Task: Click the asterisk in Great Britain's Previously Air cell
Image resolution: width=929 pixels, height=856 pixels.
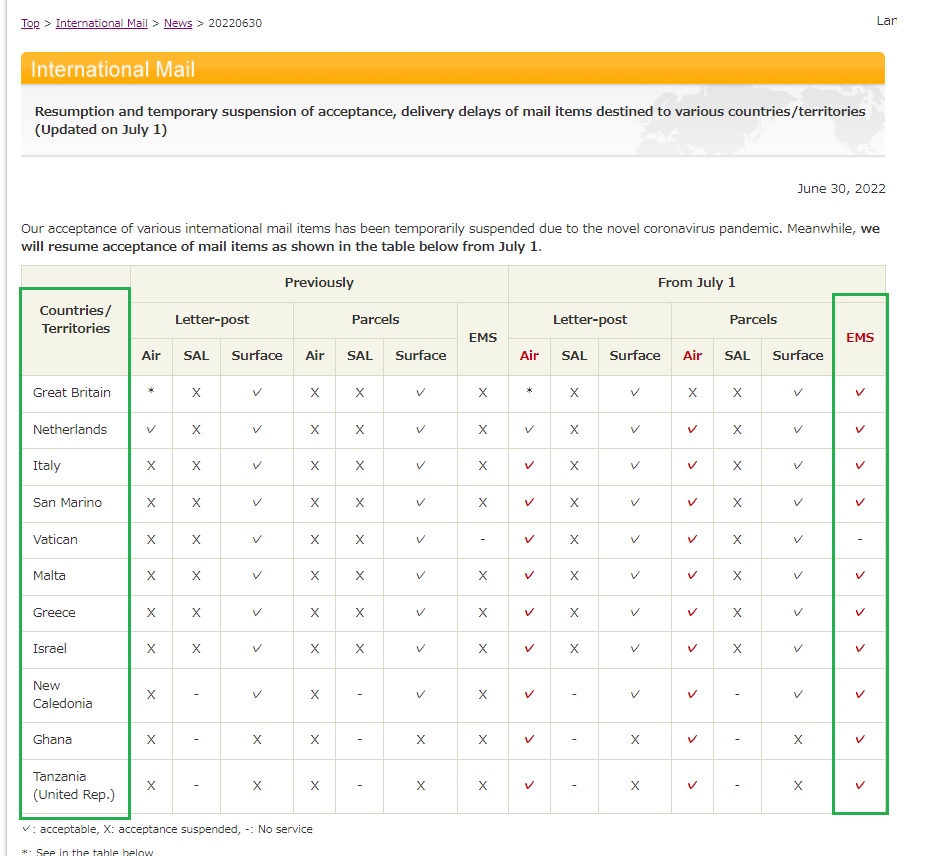Action: [x=151, y=393]
